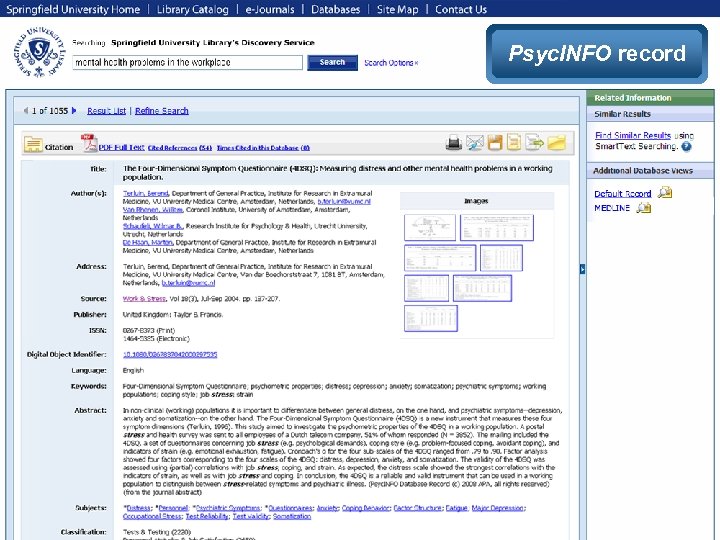Viewport: 720px width, 540px height.
Task: Click the Distress subject link
Action: (139, 508)
